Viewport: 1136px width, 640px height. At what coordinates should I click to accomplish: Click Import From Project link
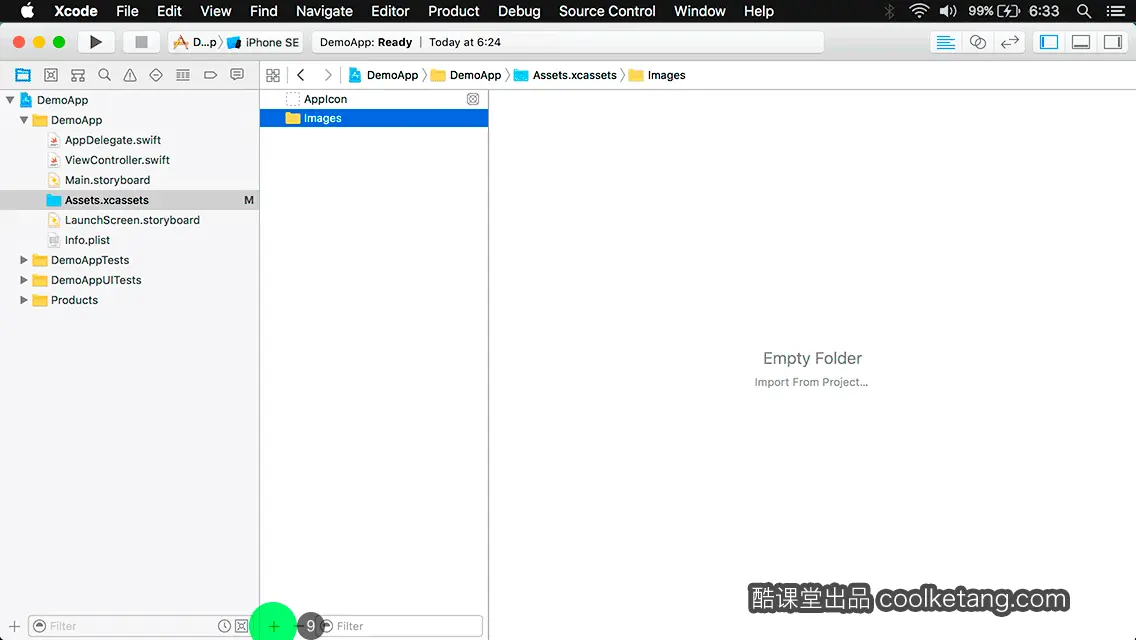coord(811,382)
